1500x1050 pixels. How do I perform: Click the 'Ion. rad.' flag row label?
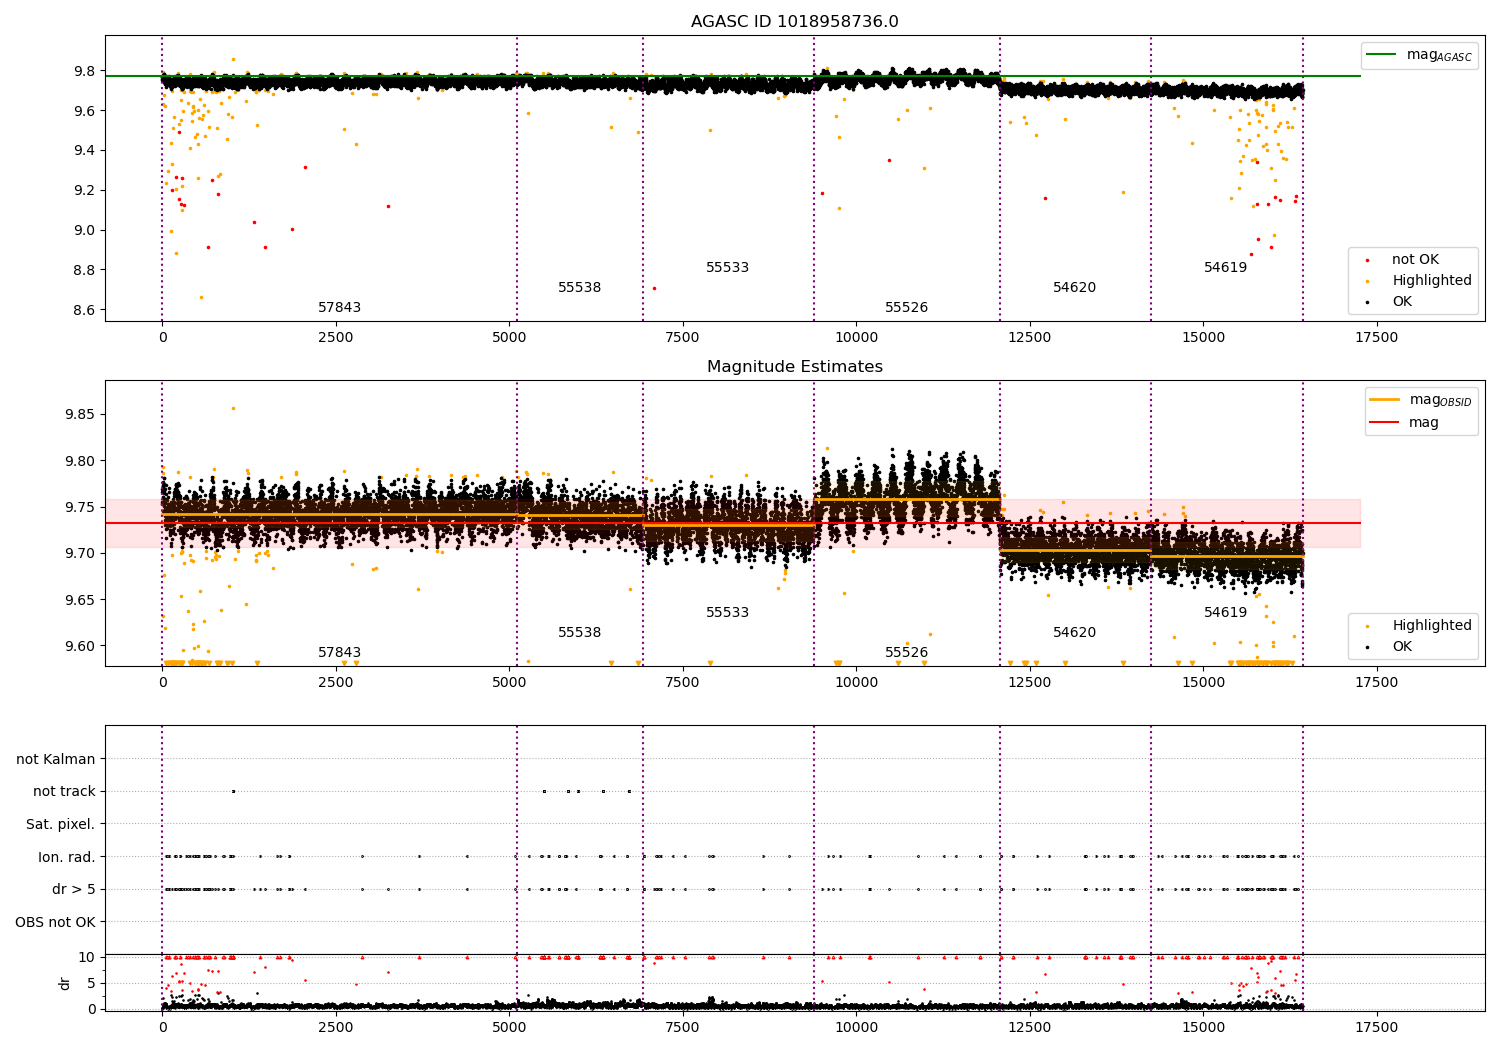(67, 858)
